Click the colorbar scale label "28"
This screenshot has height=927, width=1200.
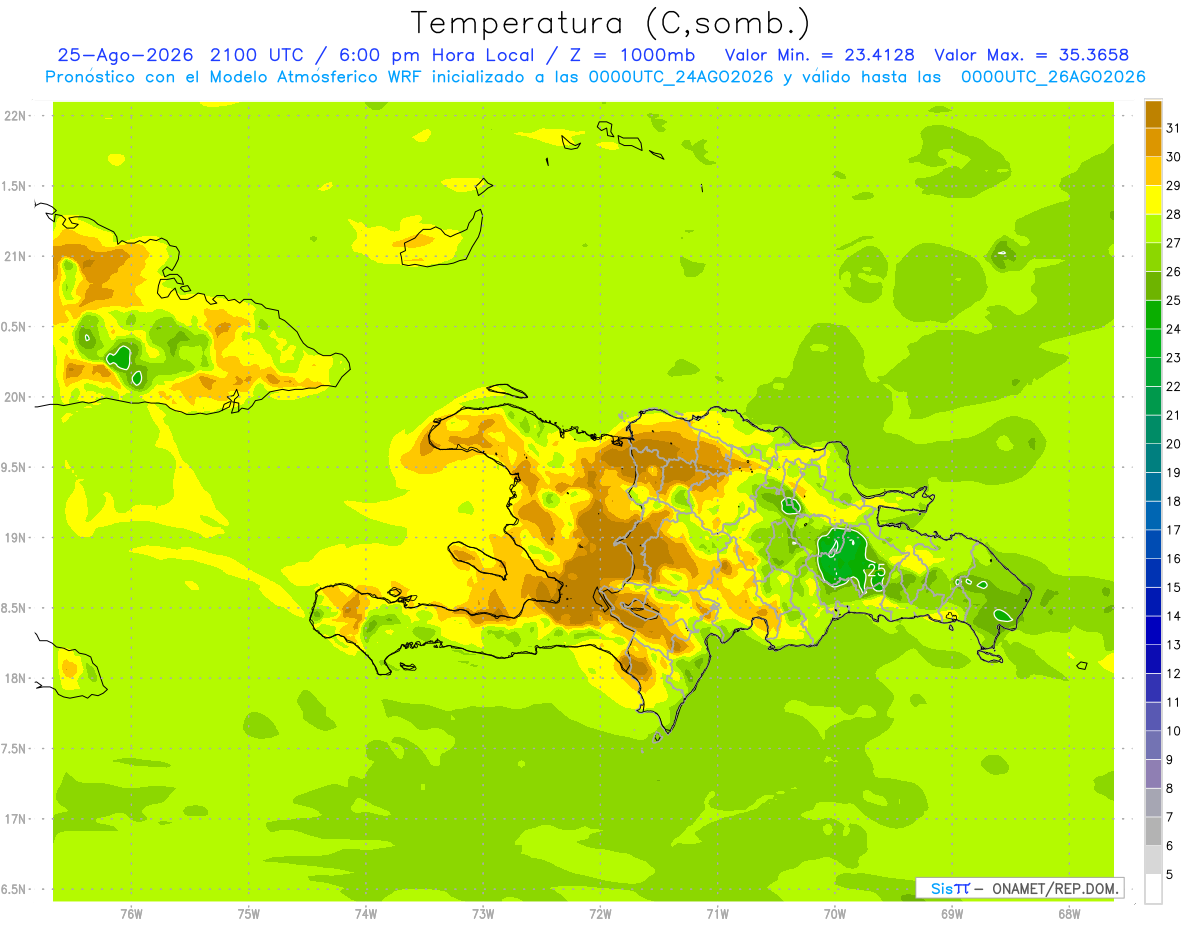pos(1174,214)
